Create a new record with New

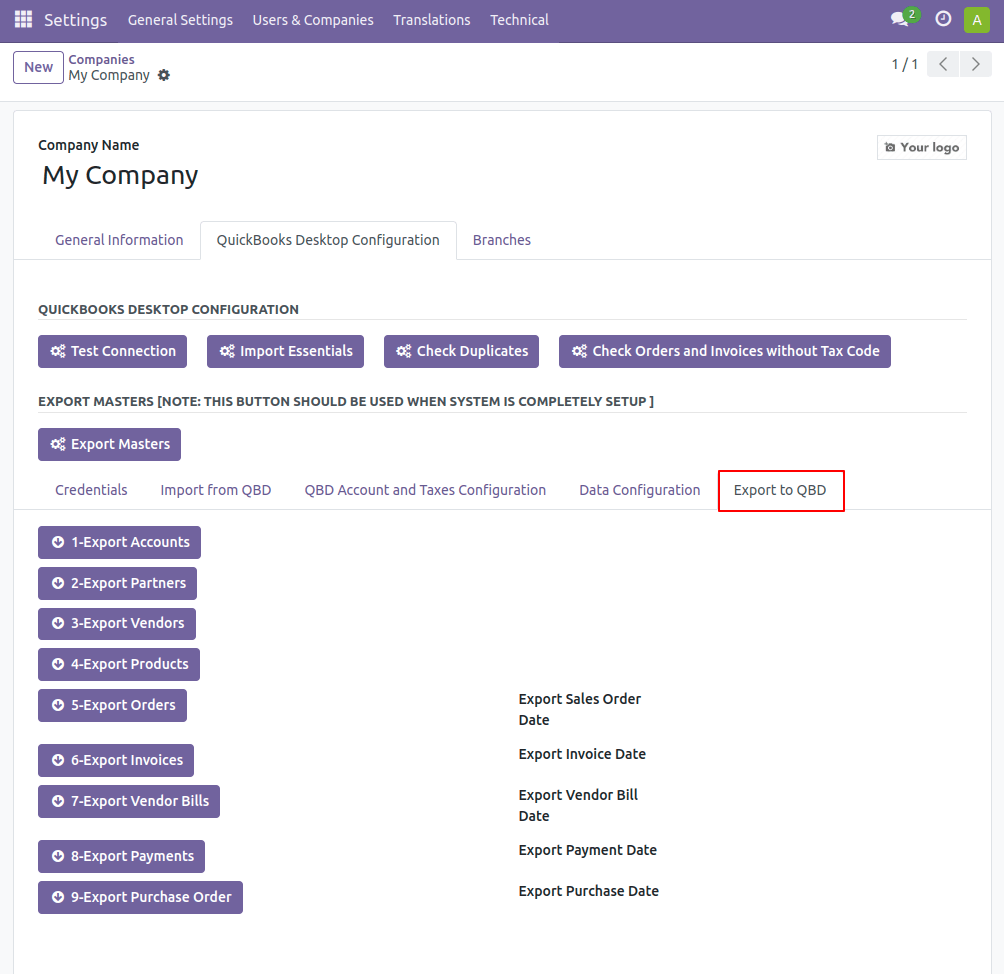[38, 67]
